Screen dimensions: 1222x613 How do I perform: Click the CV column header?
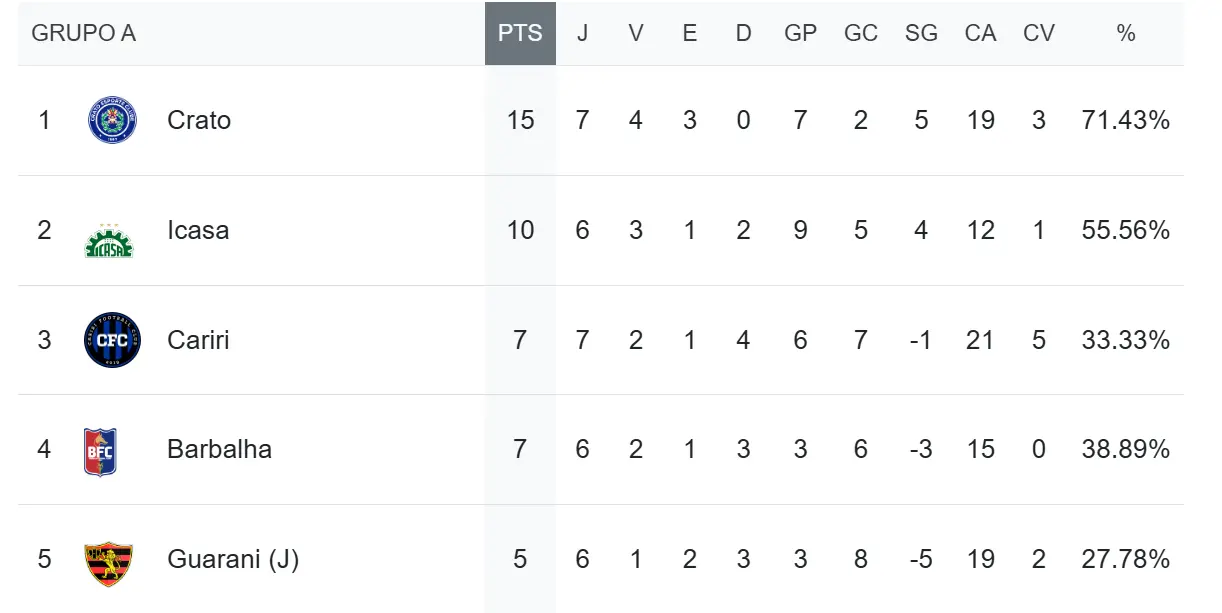1039,33
